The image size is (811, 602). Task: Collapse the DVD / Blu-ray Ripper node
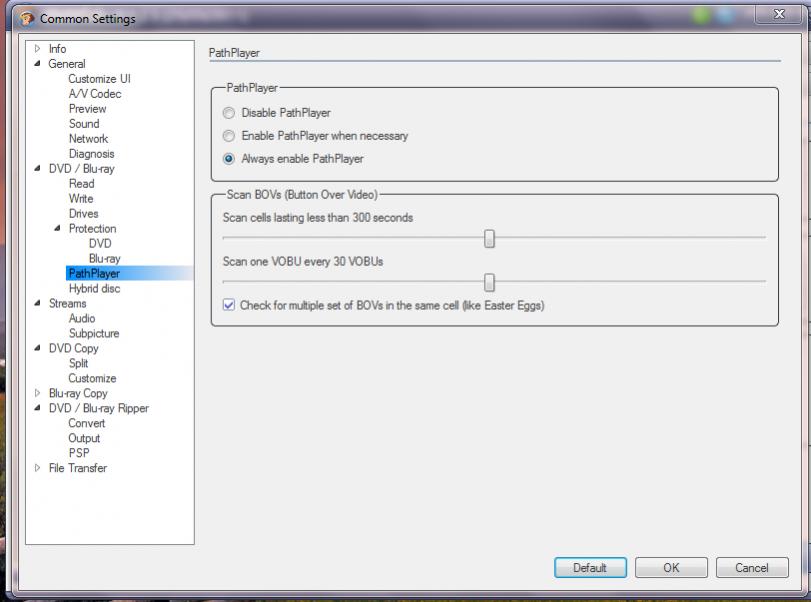(37, 408)
